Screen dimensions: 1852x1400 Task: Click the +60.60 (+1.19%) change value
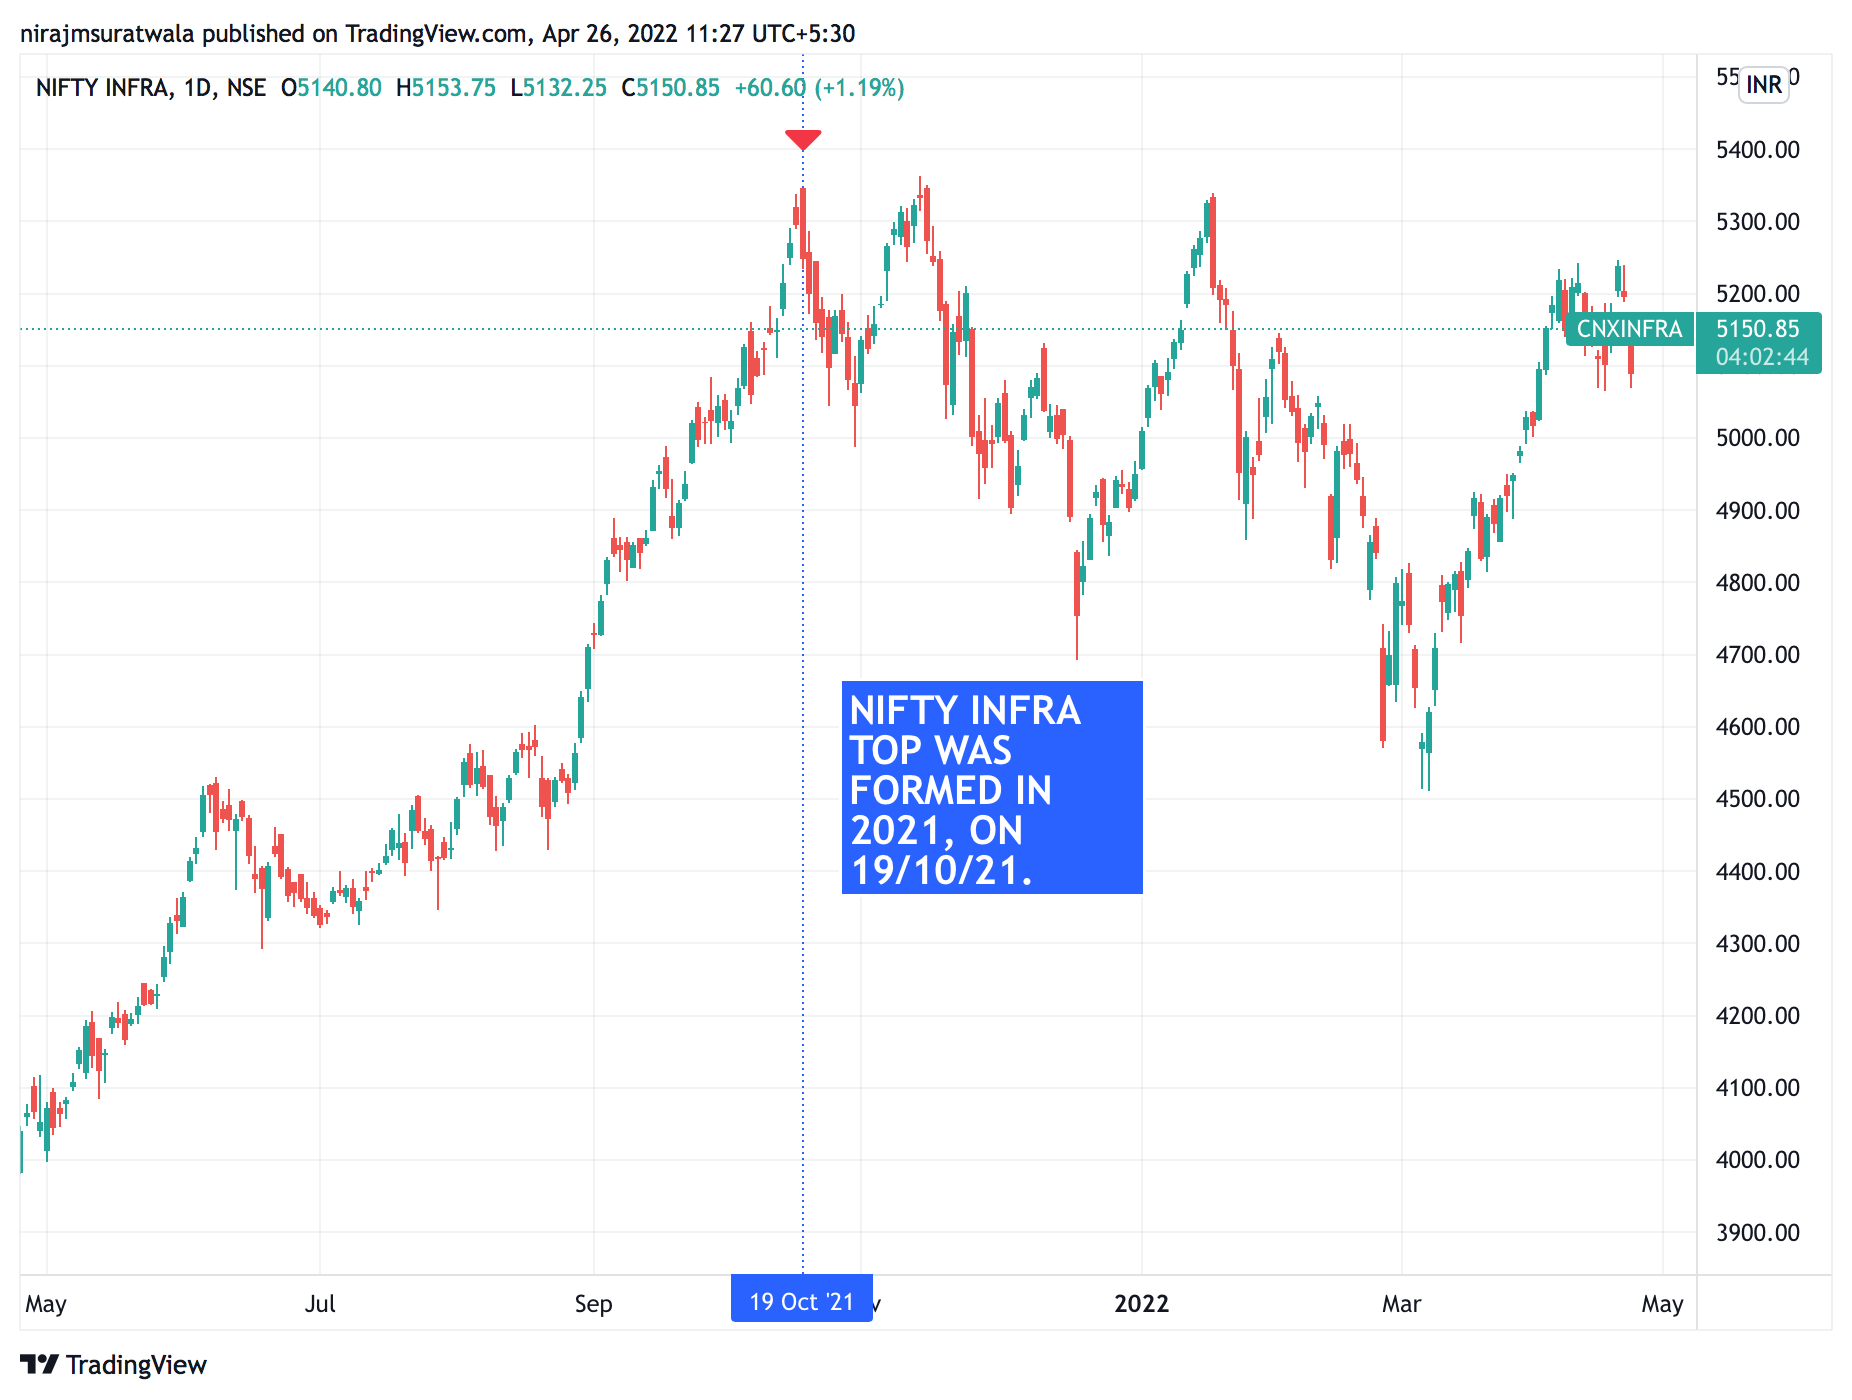[x=819, y=88]
